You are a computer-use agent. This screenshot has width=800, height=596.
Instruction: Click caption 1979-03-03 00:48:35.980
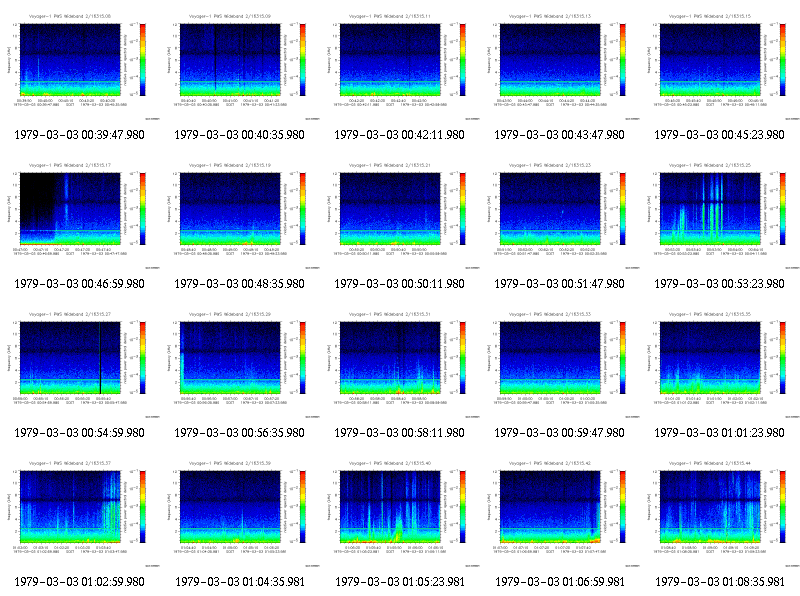pyautogui.click(x=239, y=284)
